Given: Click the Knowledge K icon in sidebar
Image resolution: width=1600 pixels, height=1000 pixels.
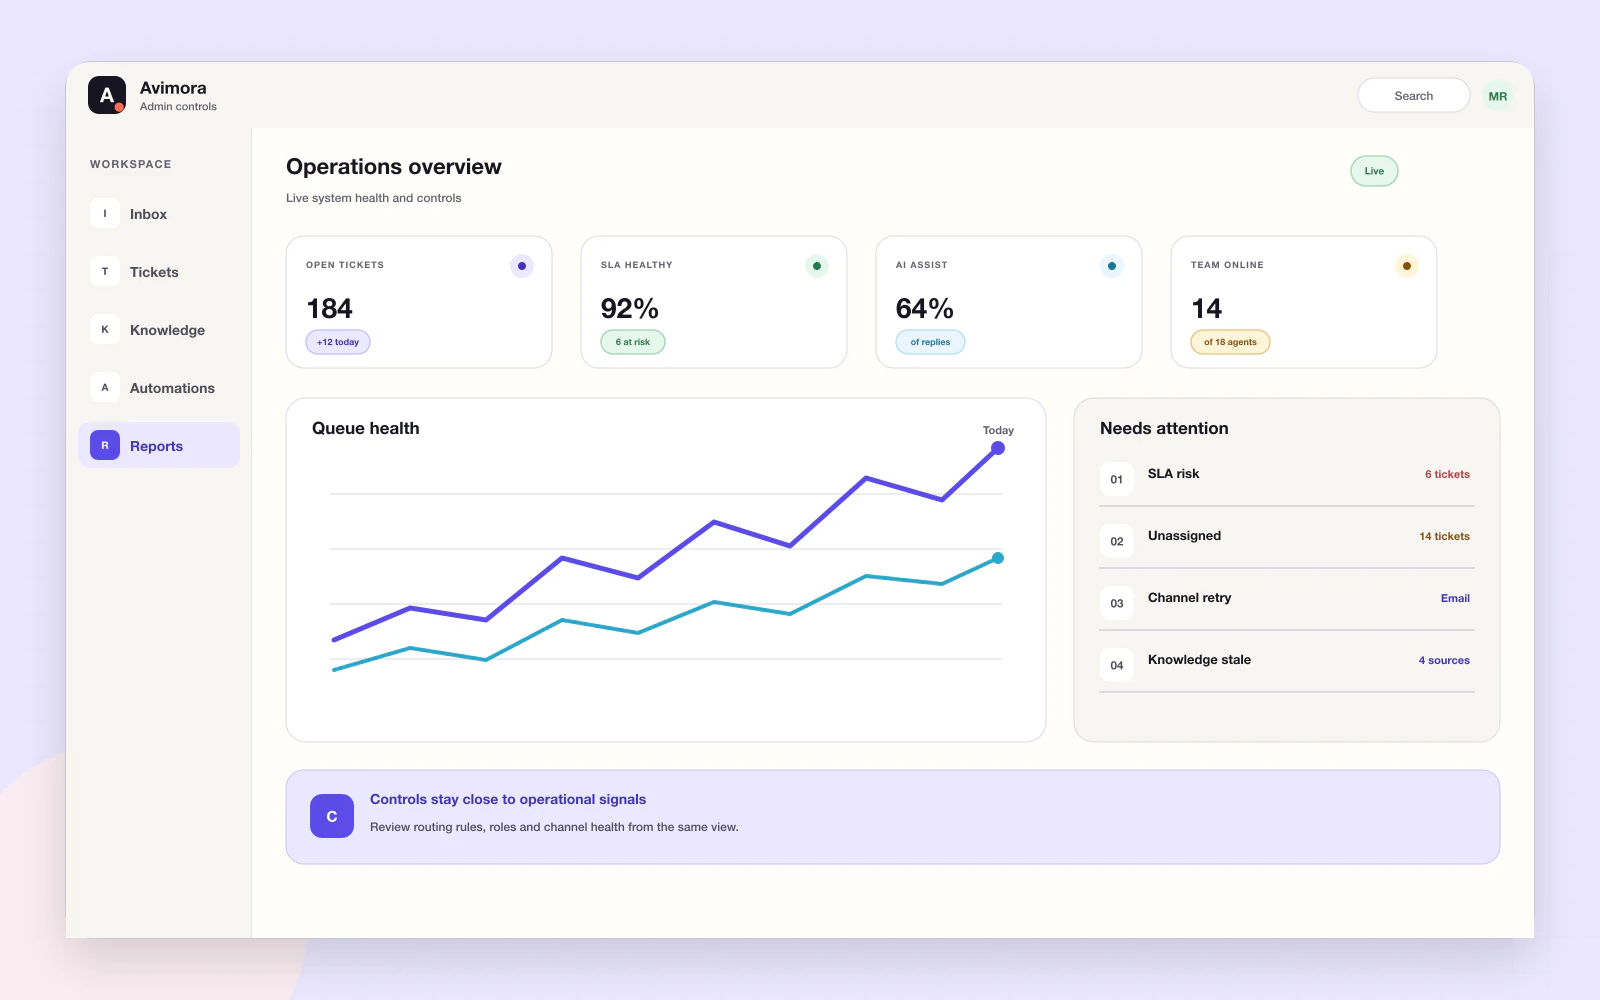Looking at the screenshot, I should [x=105, y=329].
